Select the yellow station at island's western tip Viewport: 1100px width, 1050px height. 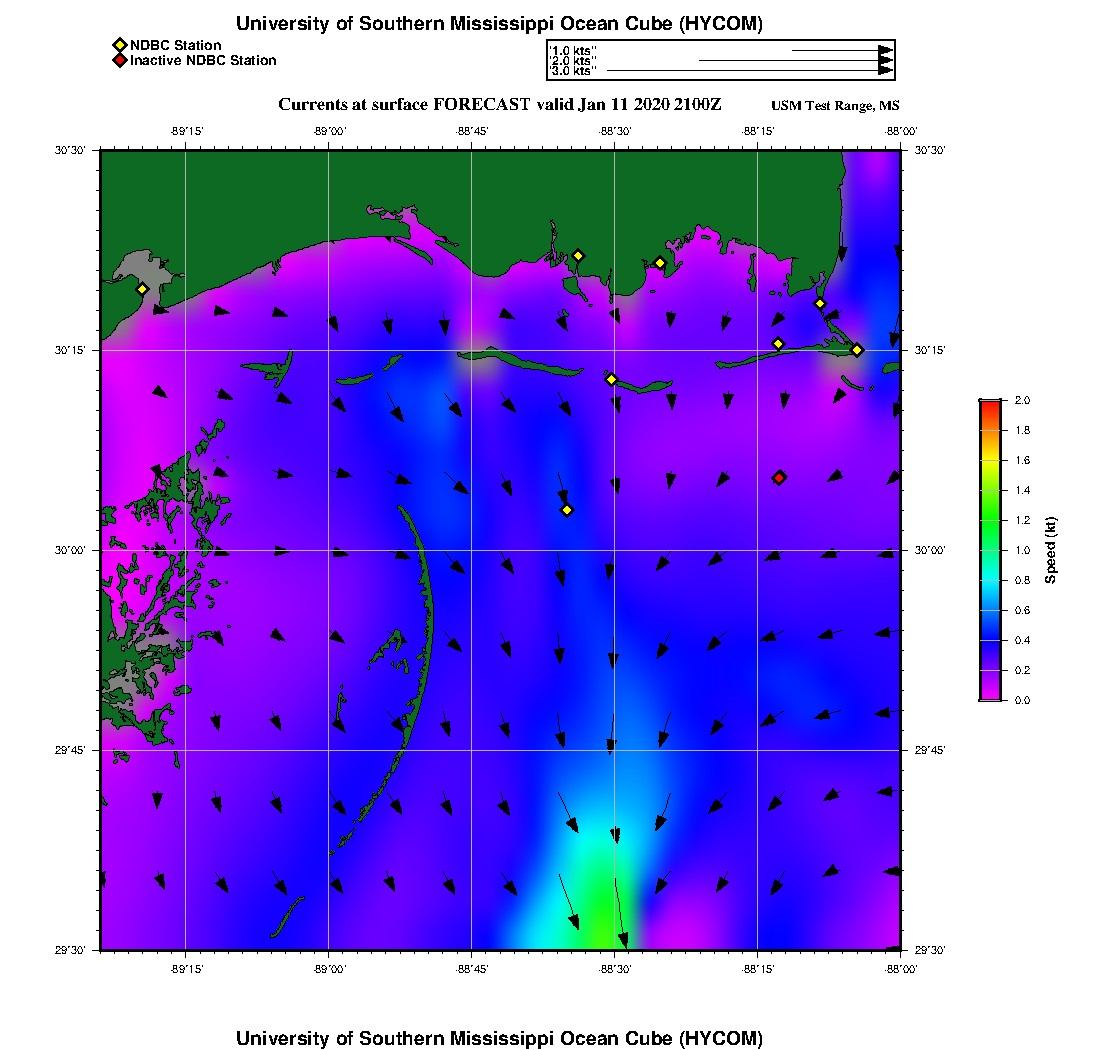(611, 379)
